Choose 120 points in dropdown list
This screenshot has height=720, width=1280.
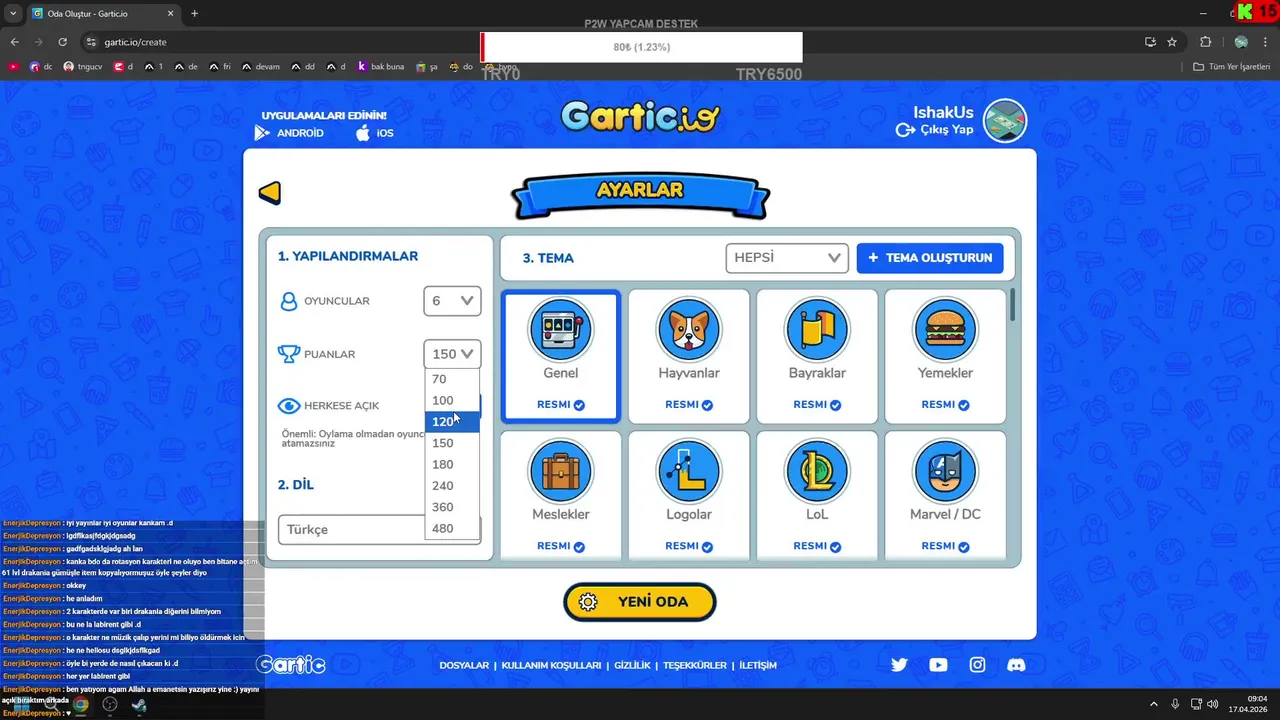click(x=452, y=422)
